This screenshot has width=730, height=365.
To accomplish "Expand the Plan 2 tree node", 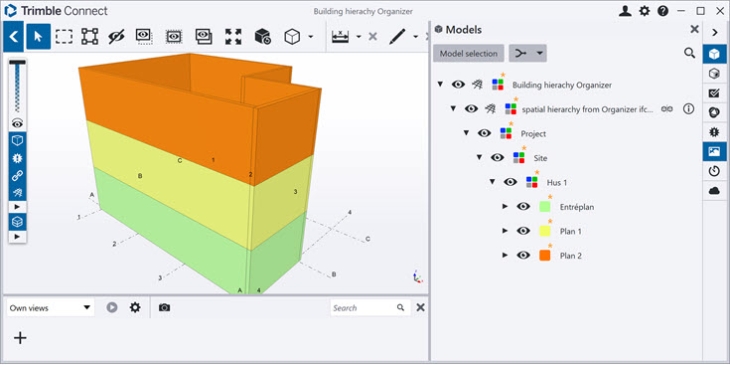I will pyautogui.click(x=505, y=255).
